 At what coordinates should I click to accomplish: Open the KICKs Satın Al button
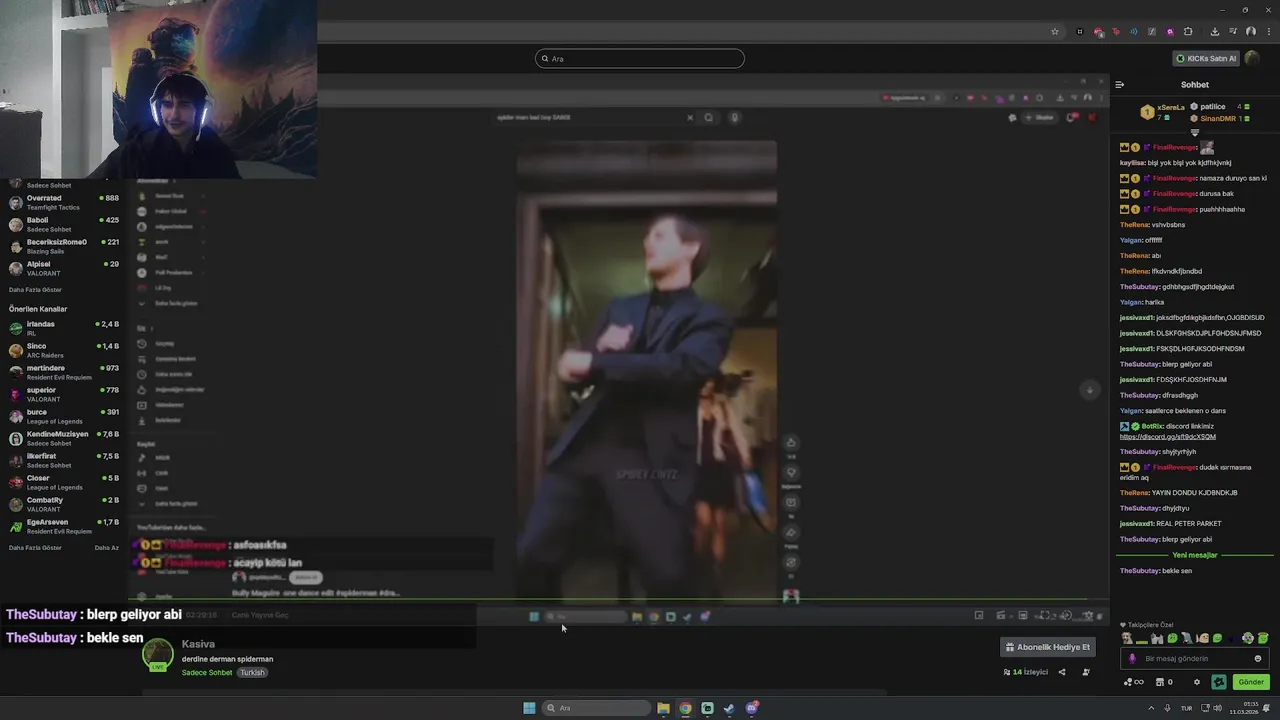click(x=1206, y=58)
